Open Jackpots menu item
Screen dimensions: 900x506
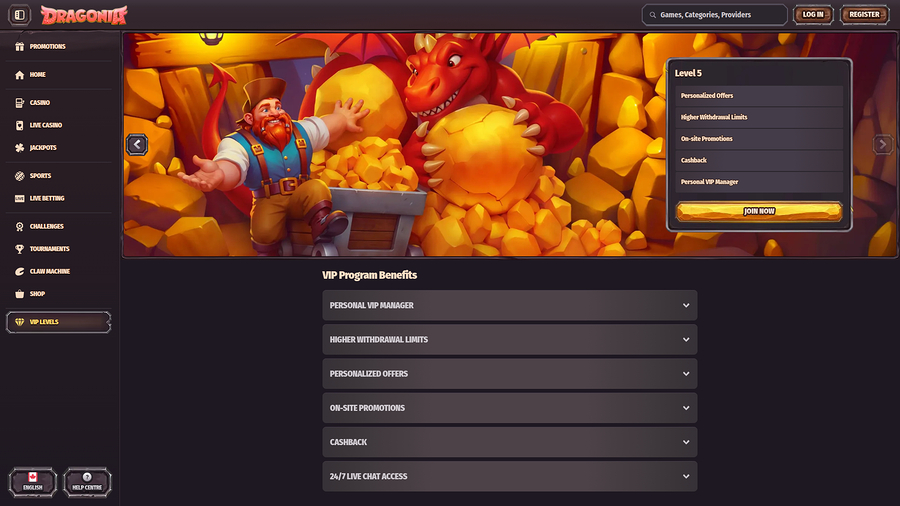click(x=59, y=147)
